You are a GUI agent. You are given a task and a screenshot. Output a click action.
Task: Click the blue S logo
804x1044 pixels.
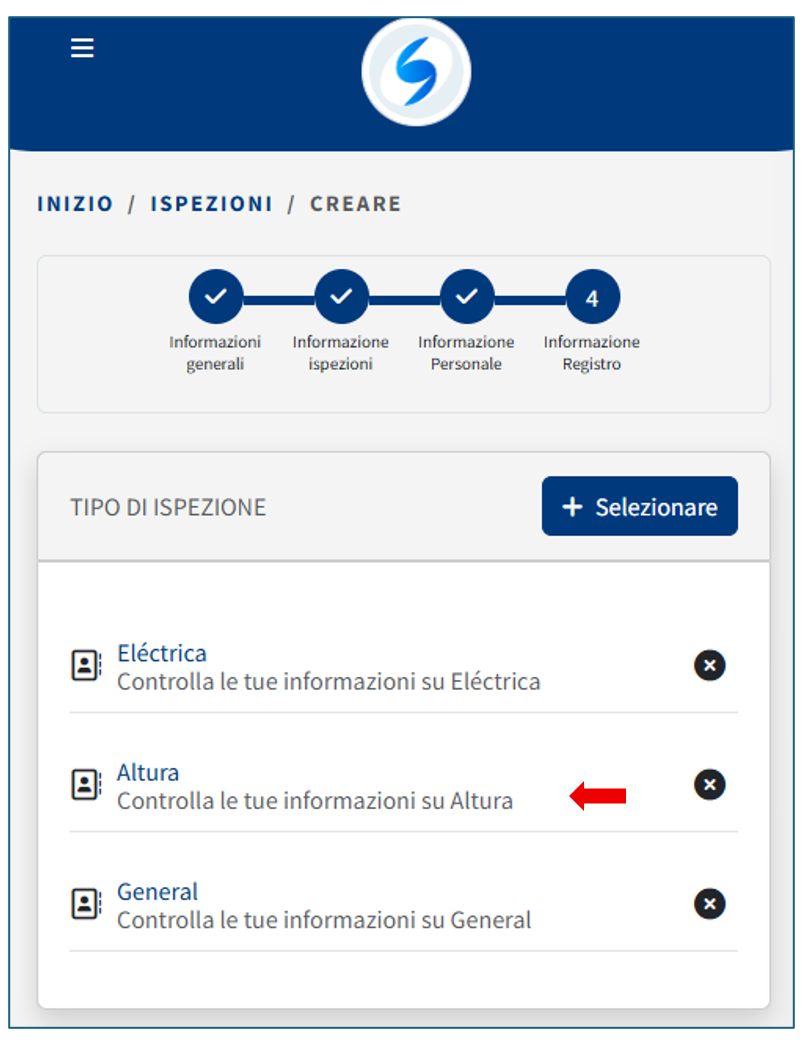point(416,72)
